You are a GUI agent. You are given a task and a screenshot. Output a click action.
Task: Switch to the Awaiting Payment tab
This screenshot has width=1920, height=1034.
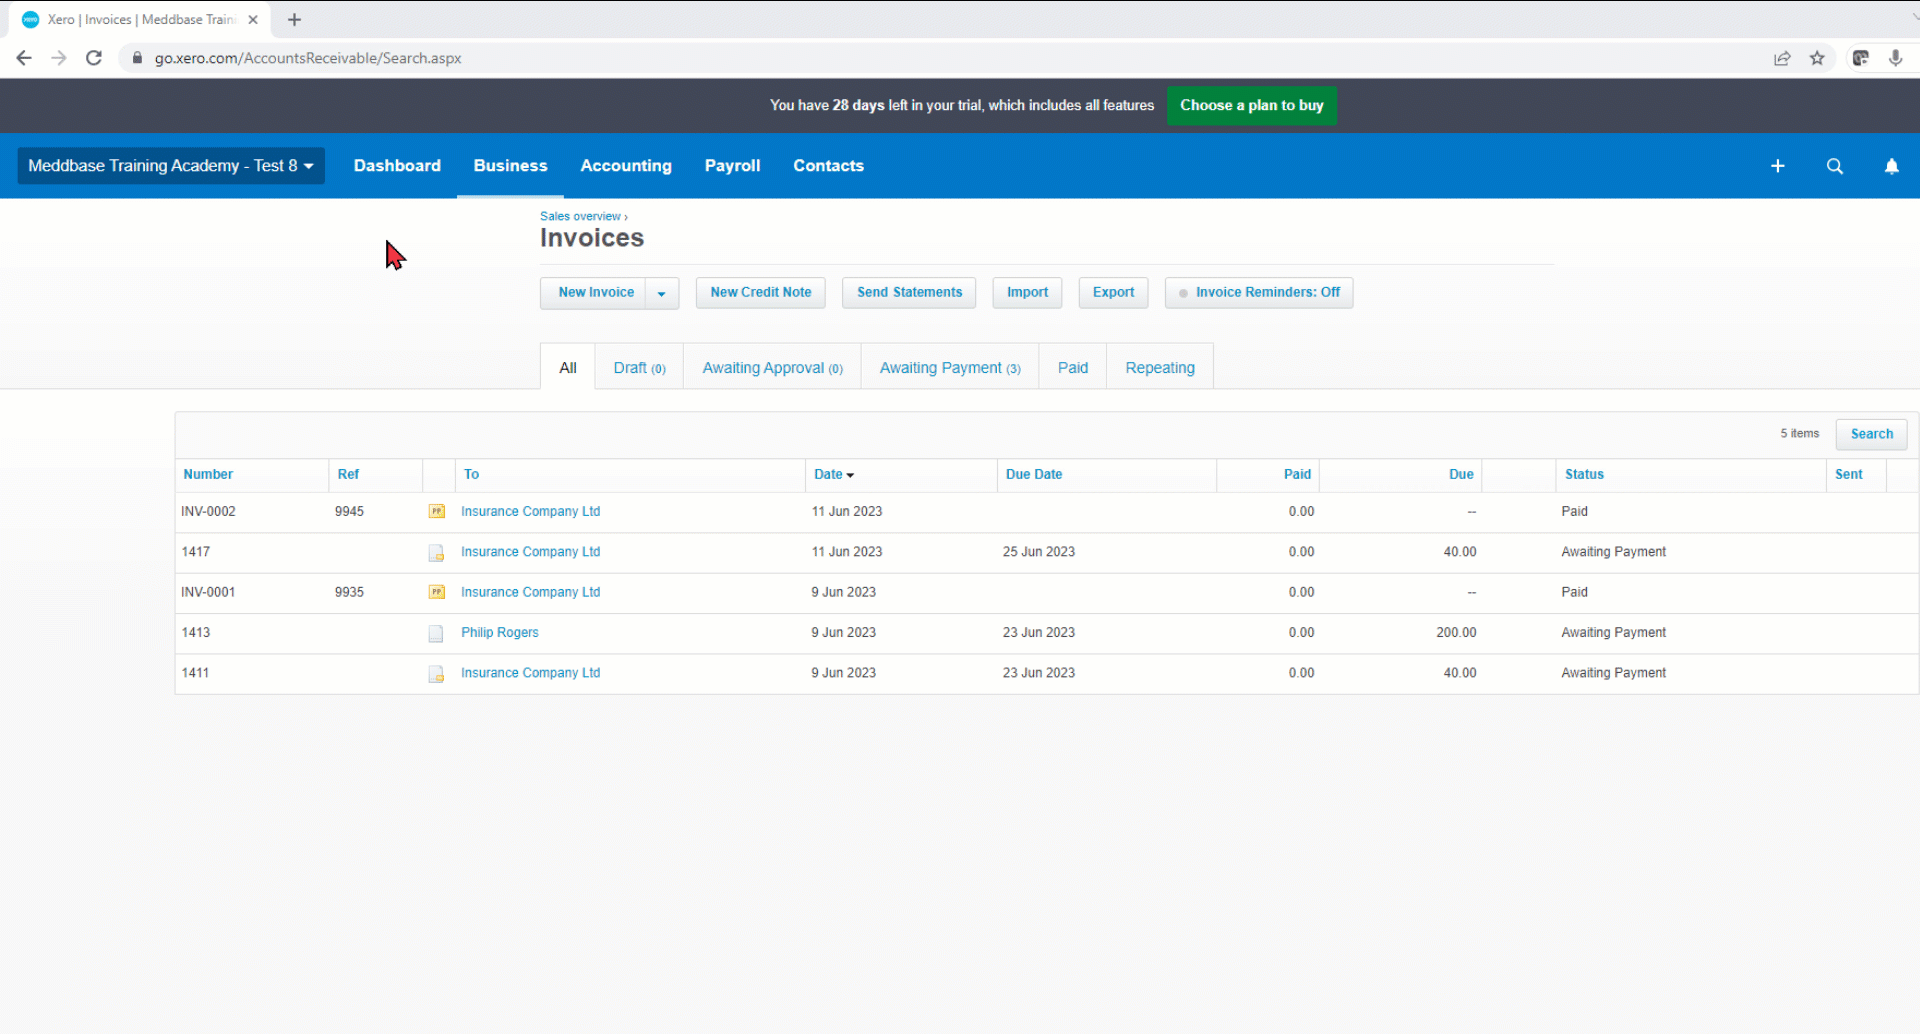tap(950, 368)
